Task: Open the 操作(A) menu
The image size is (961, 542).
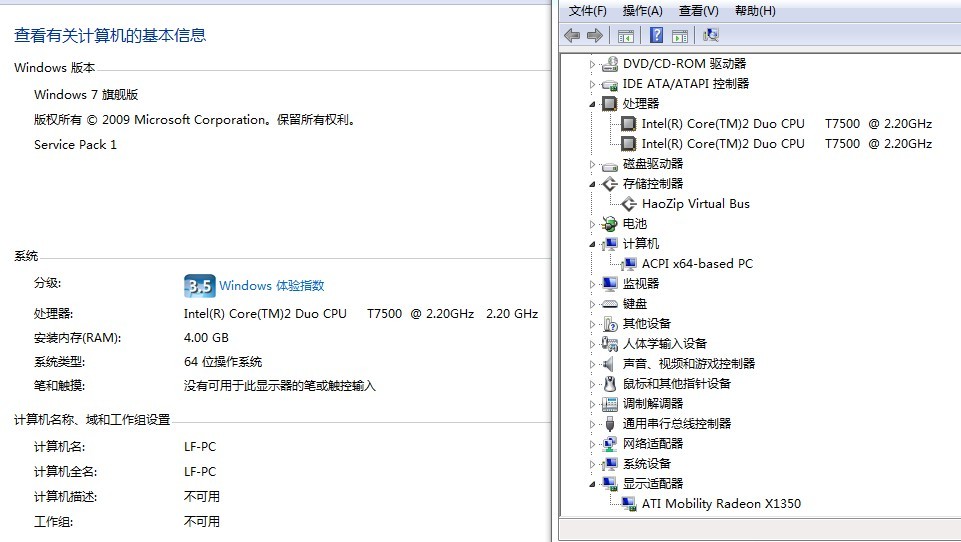Action: pyautogui.click(x=642, y=11)
